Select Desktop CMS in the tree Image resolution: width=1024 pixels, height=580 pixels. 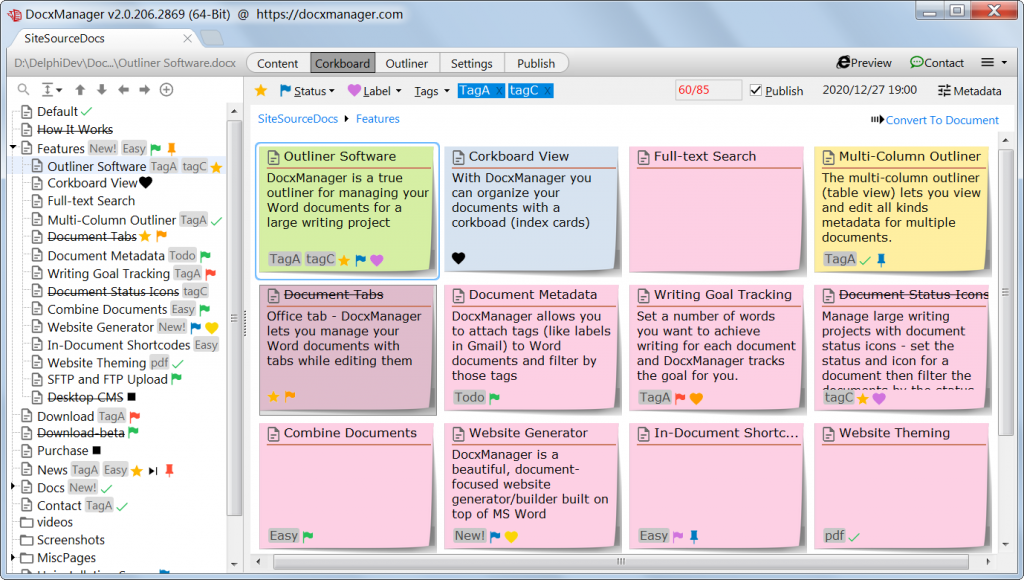click(x=85, y=397)
